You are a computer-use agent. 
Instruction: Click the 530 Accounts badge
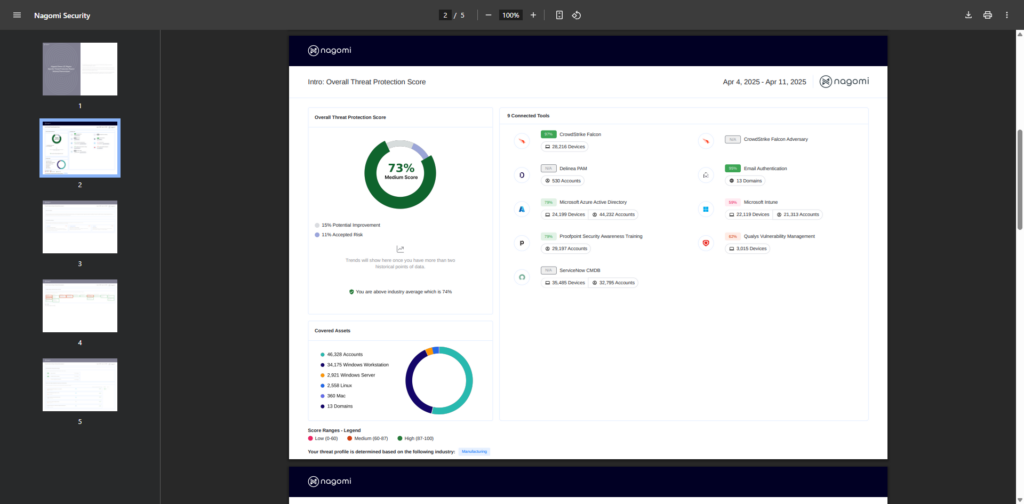pyautogui.click(x=562, y=180)
